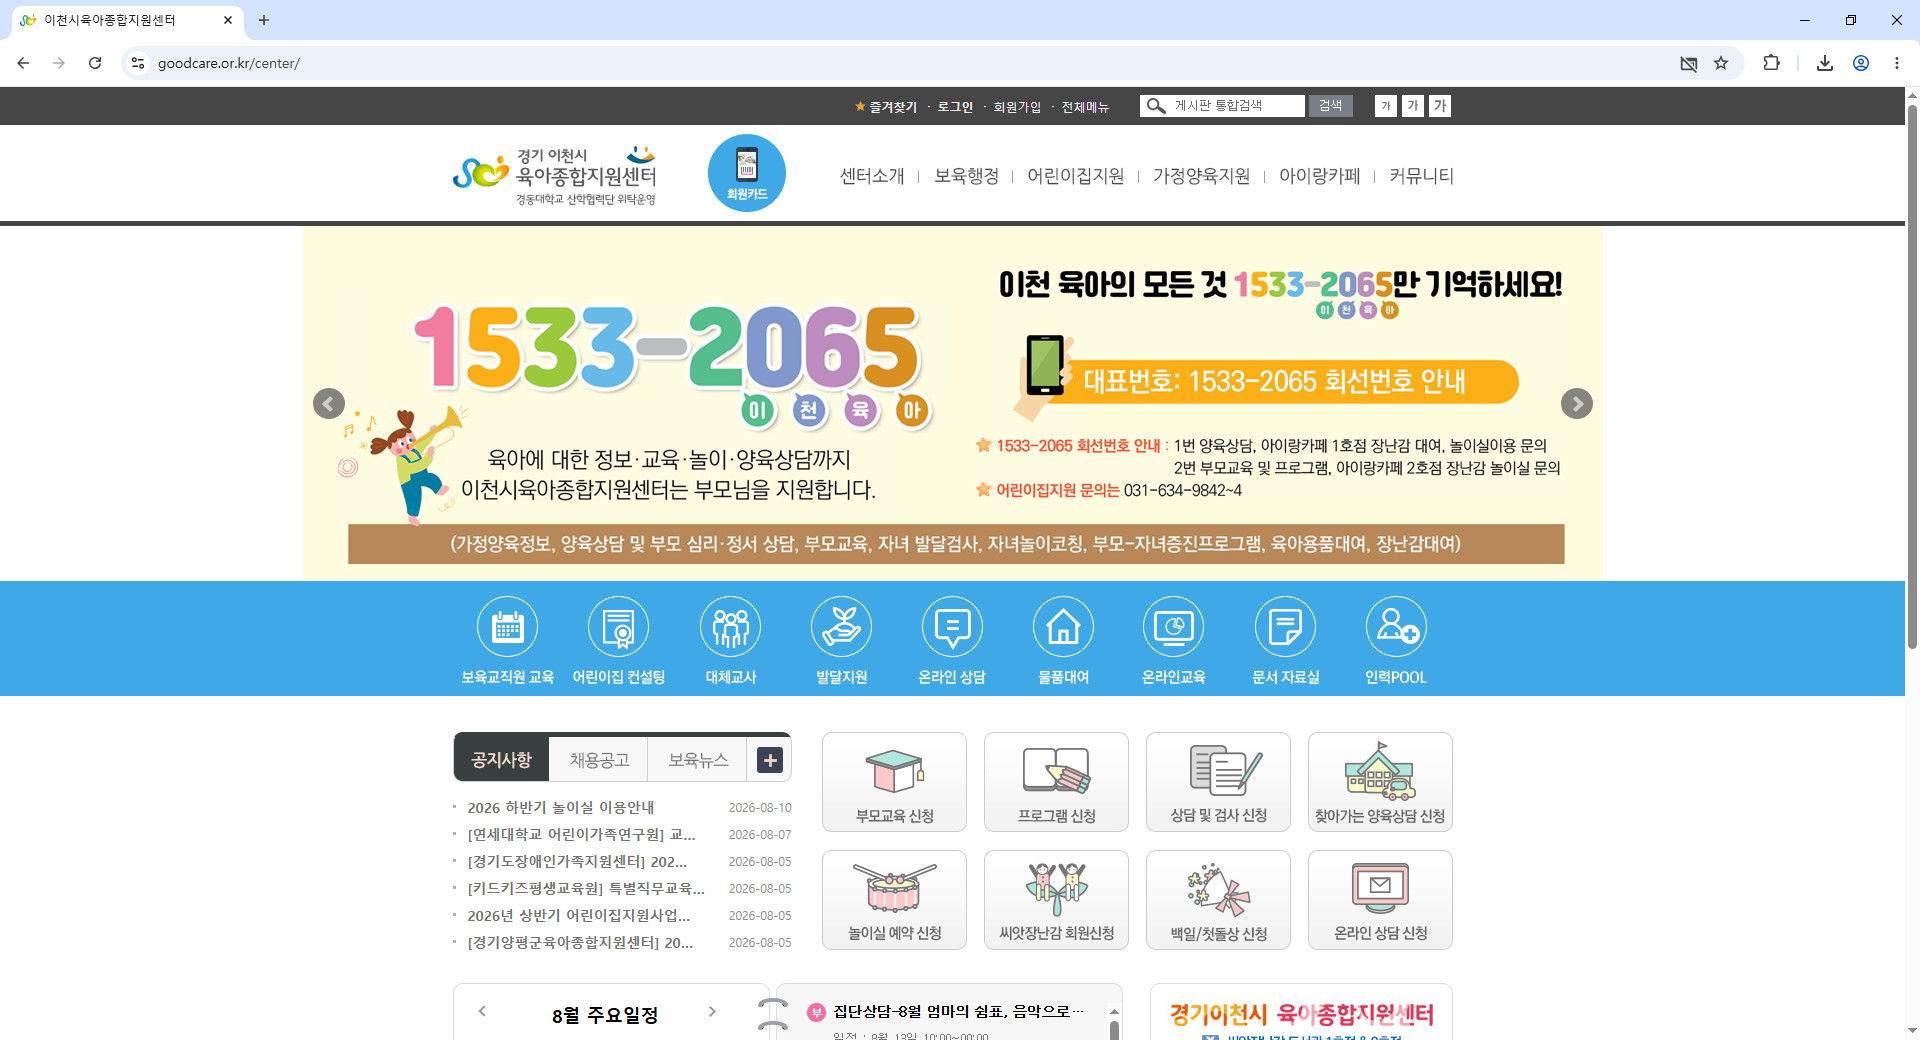Select the 물품대여 house icon
1920x1040 pixels.
(x=1063, y=628)
